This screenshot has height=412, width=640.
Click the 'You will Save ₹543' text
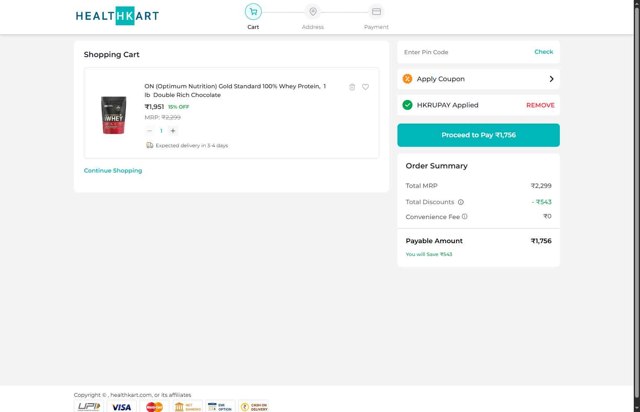[x=429, y=254]
